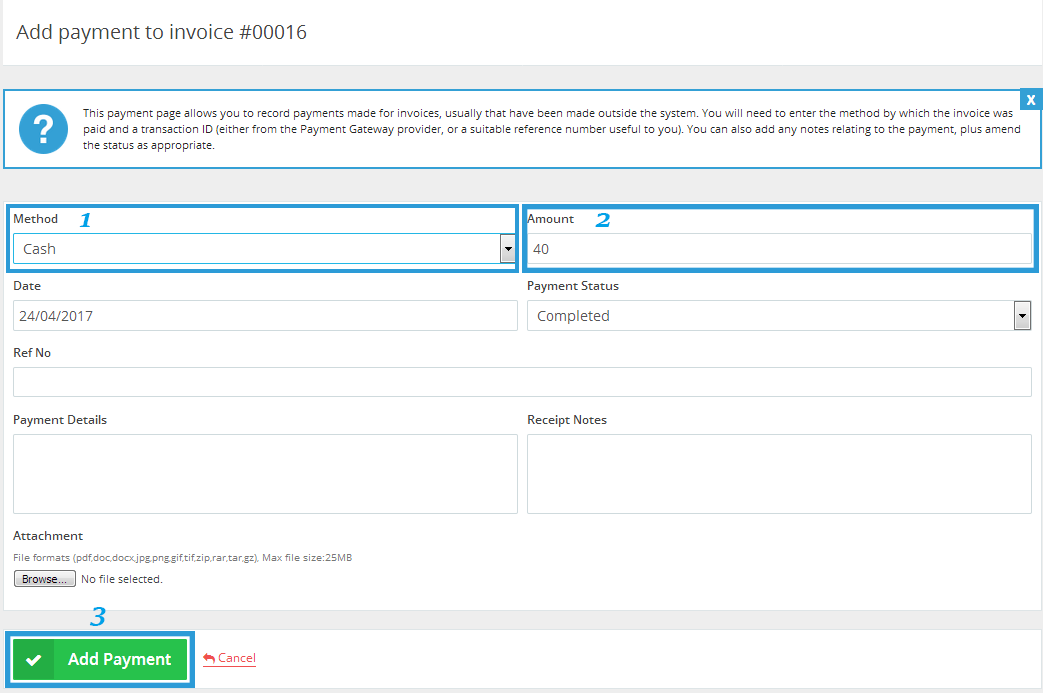
Task: Open the Payment Status dropdown
Action: point(779,316)
